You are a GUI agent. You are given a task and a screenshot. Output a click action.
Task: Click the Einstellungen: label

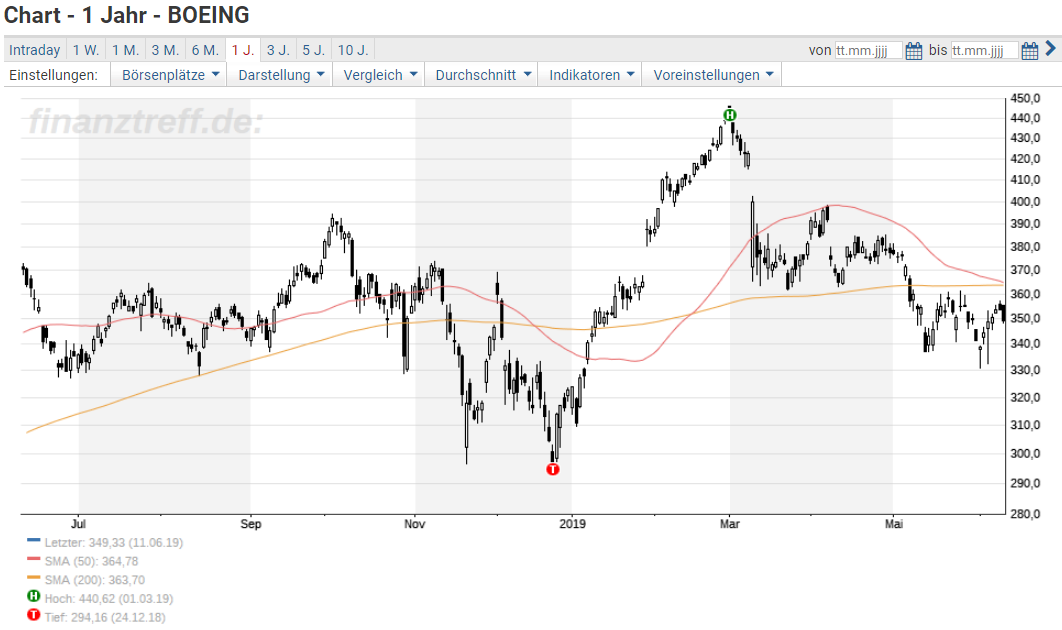click(53, 75)
